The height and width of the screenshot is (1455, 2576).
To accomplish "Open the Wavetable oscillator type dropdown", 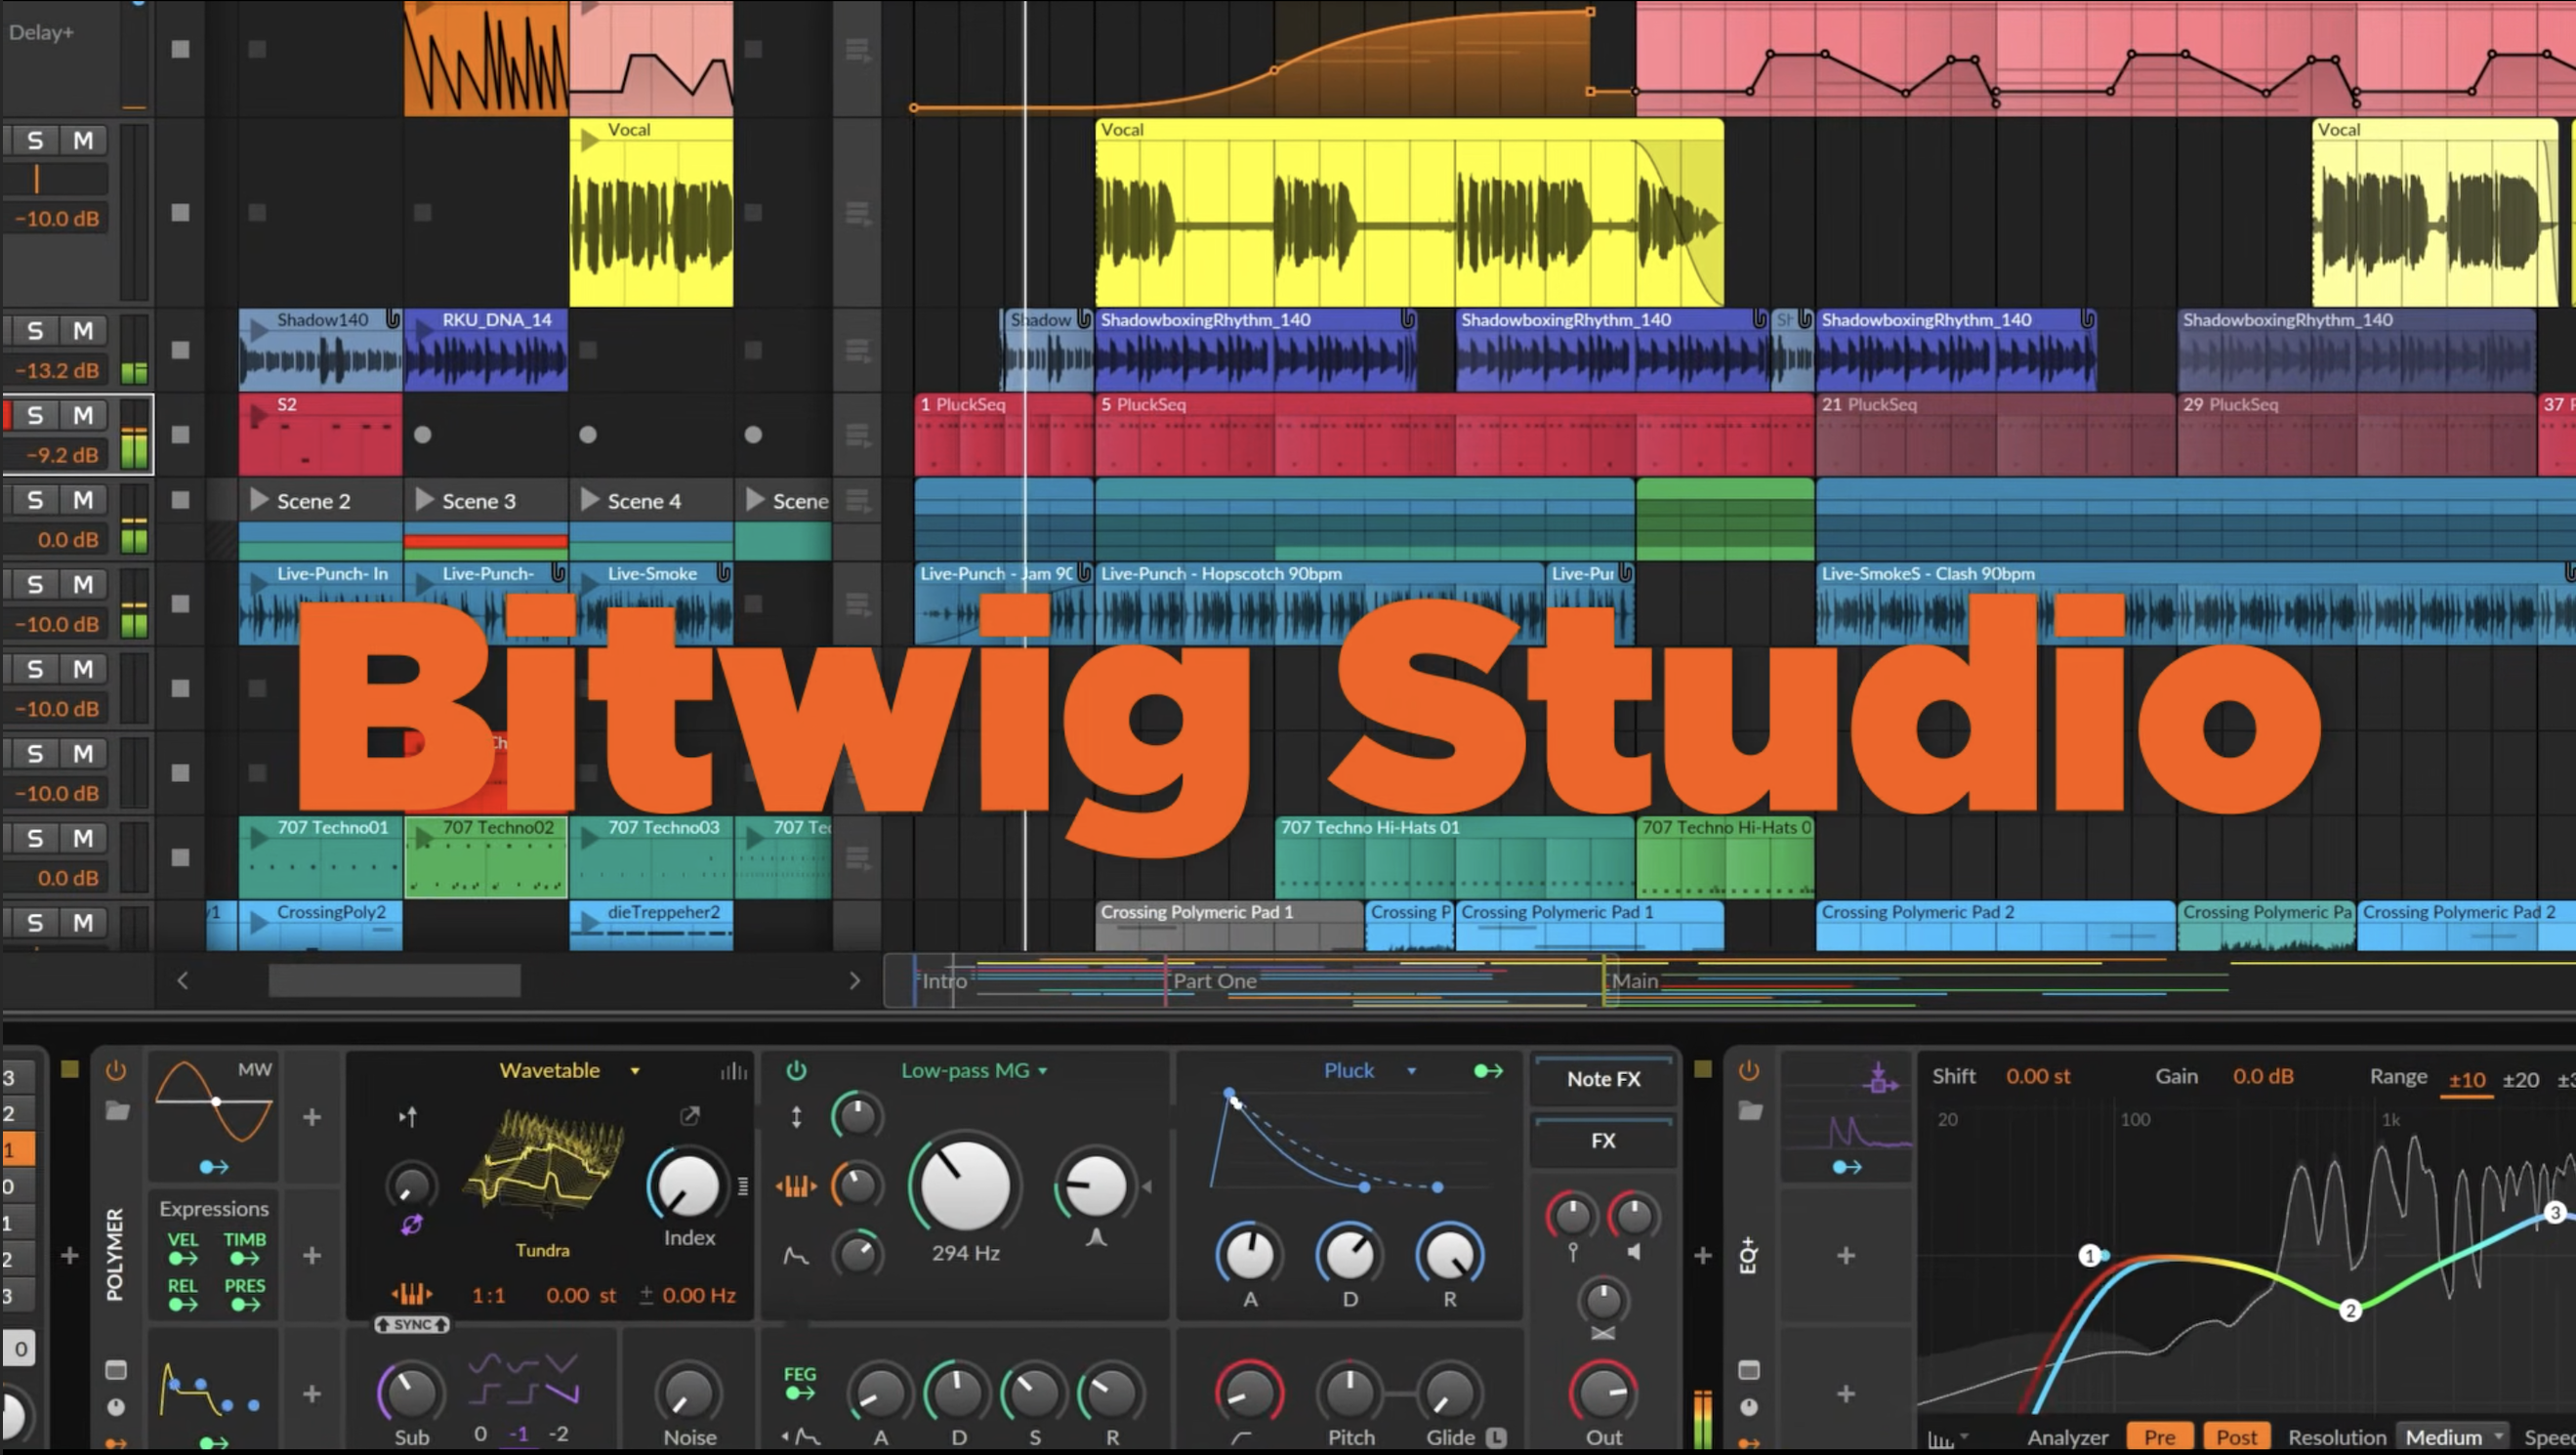I will point(635,1071).
